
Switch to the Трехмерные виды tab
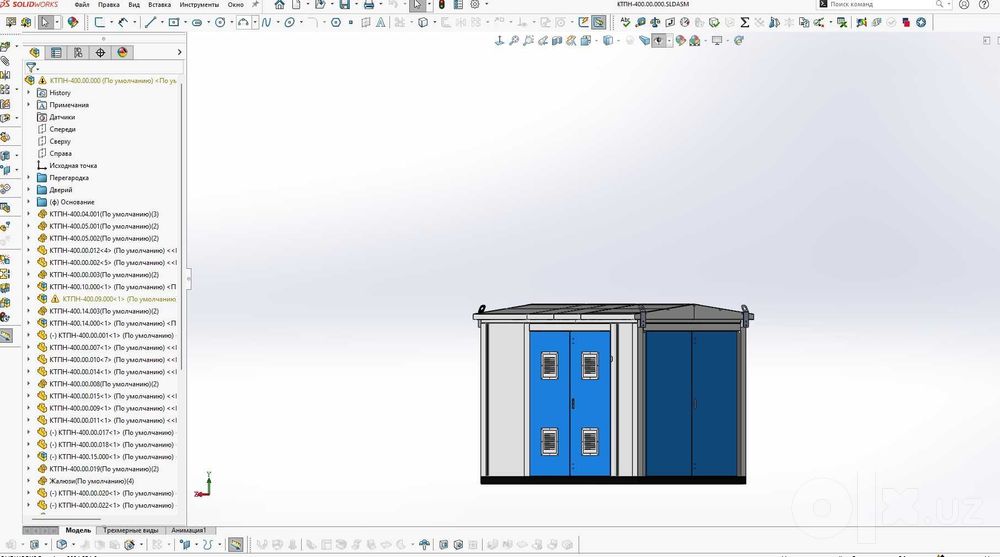pyautogui.click(x=131, y=530)
